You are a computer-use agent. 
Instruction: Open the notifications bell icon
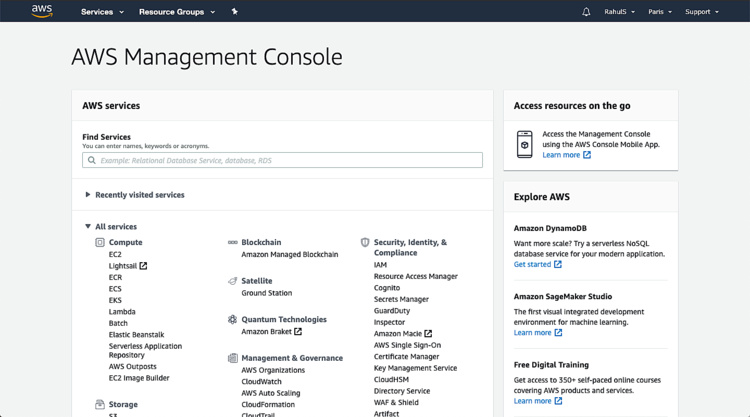click(586, 12)
